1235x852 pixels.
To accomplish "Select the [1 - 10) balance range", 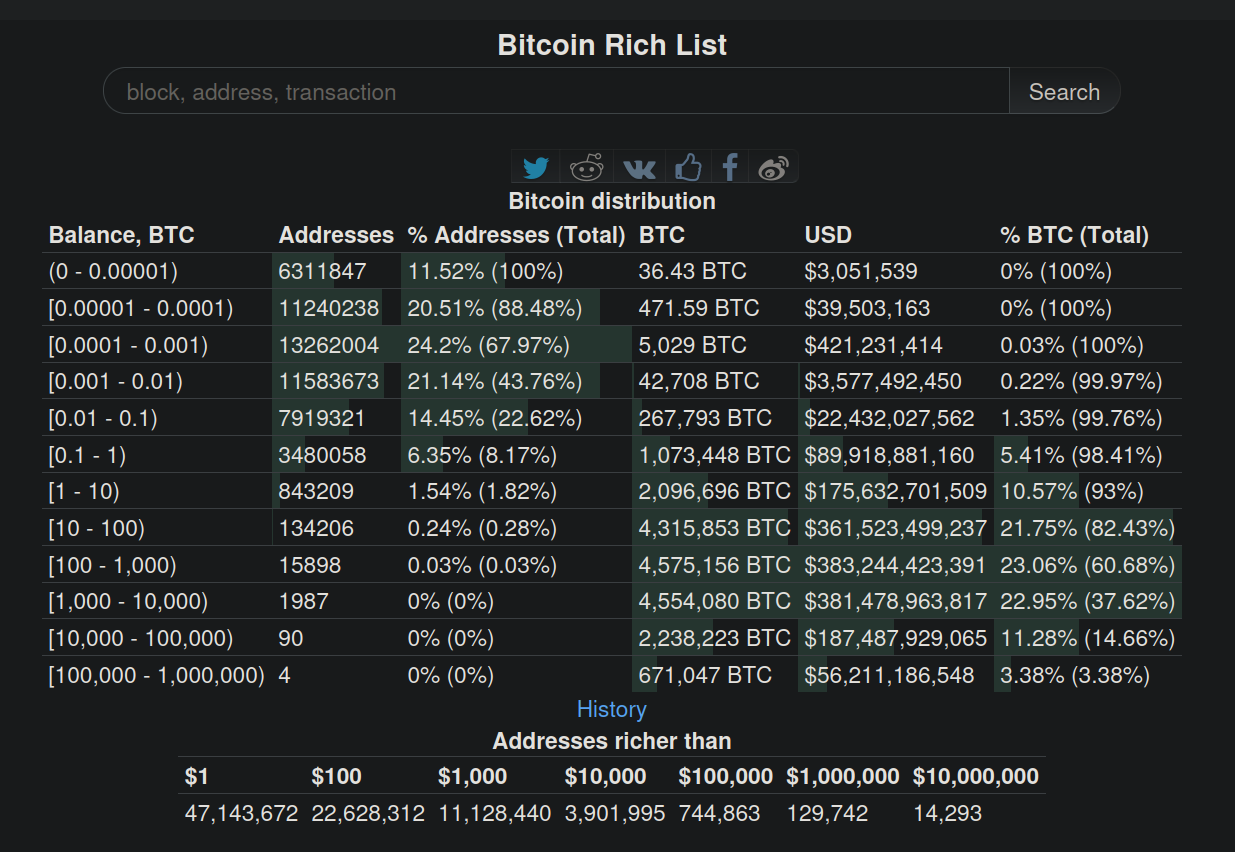I will pos(84,491).
